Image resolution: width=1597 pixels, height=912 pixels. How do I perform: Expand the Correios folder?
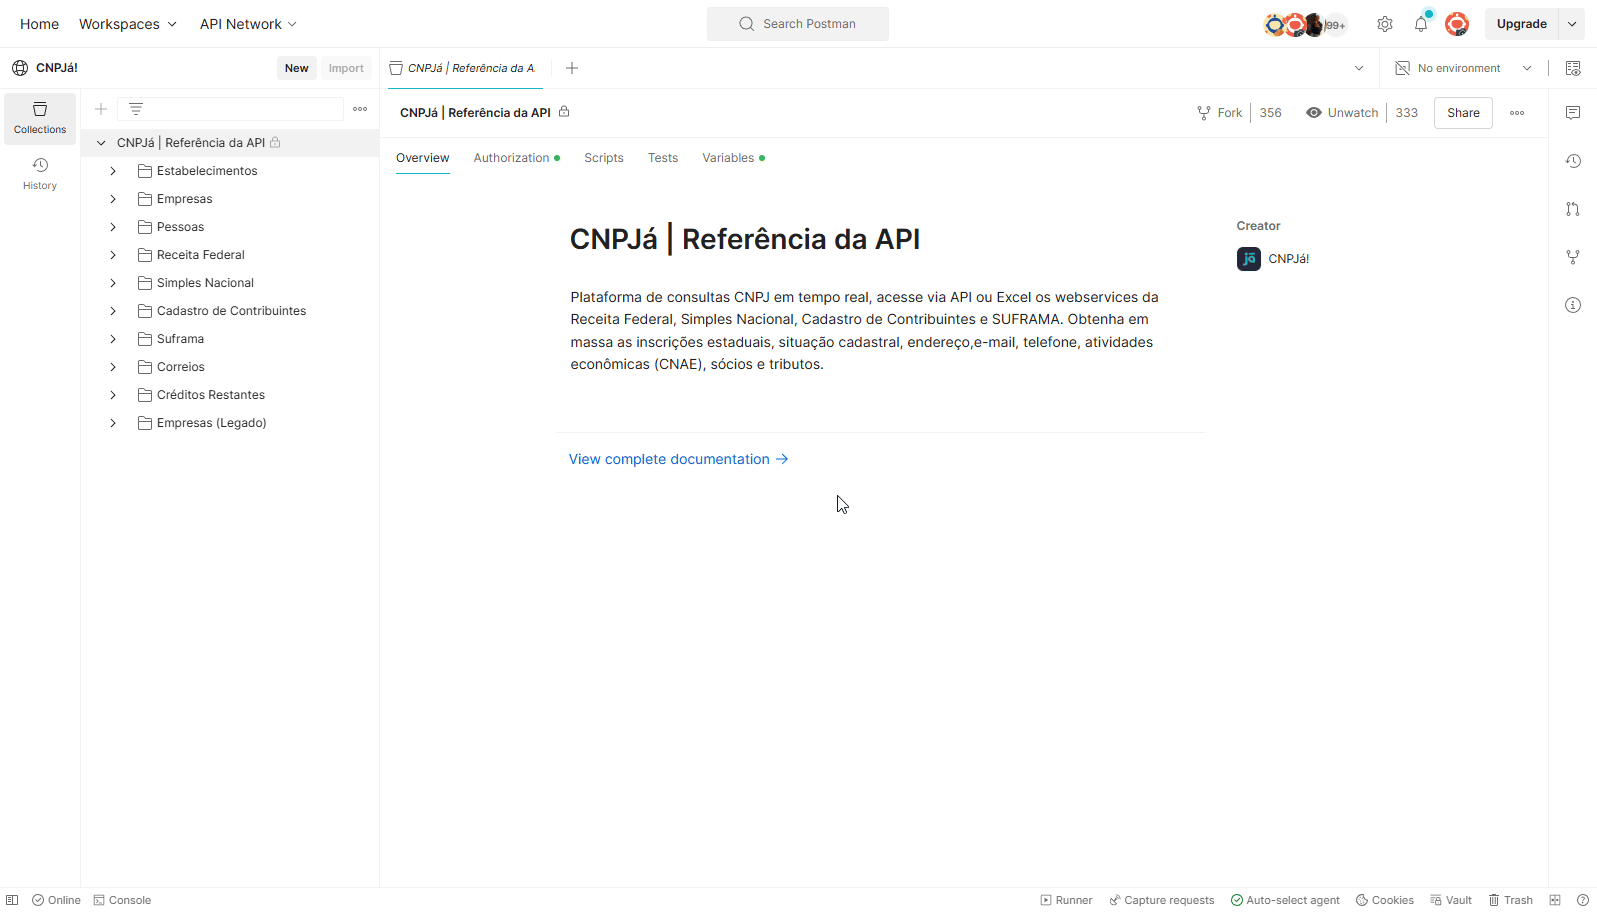tap(113, 367)
